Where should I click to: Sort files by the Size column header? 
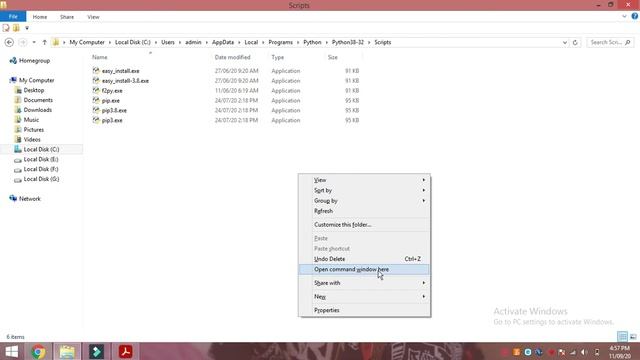point(333,57)
